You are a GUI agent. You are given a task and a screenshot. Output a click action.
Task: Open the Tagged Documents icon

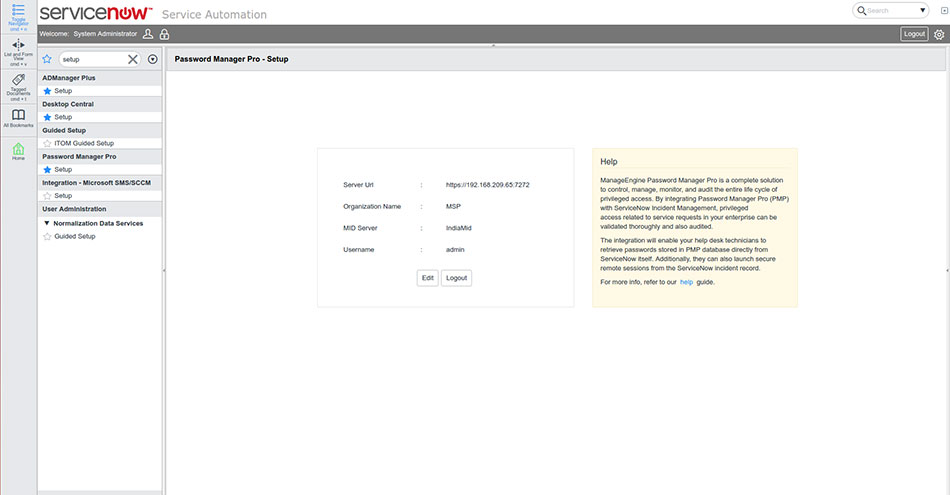coord(18,79)
